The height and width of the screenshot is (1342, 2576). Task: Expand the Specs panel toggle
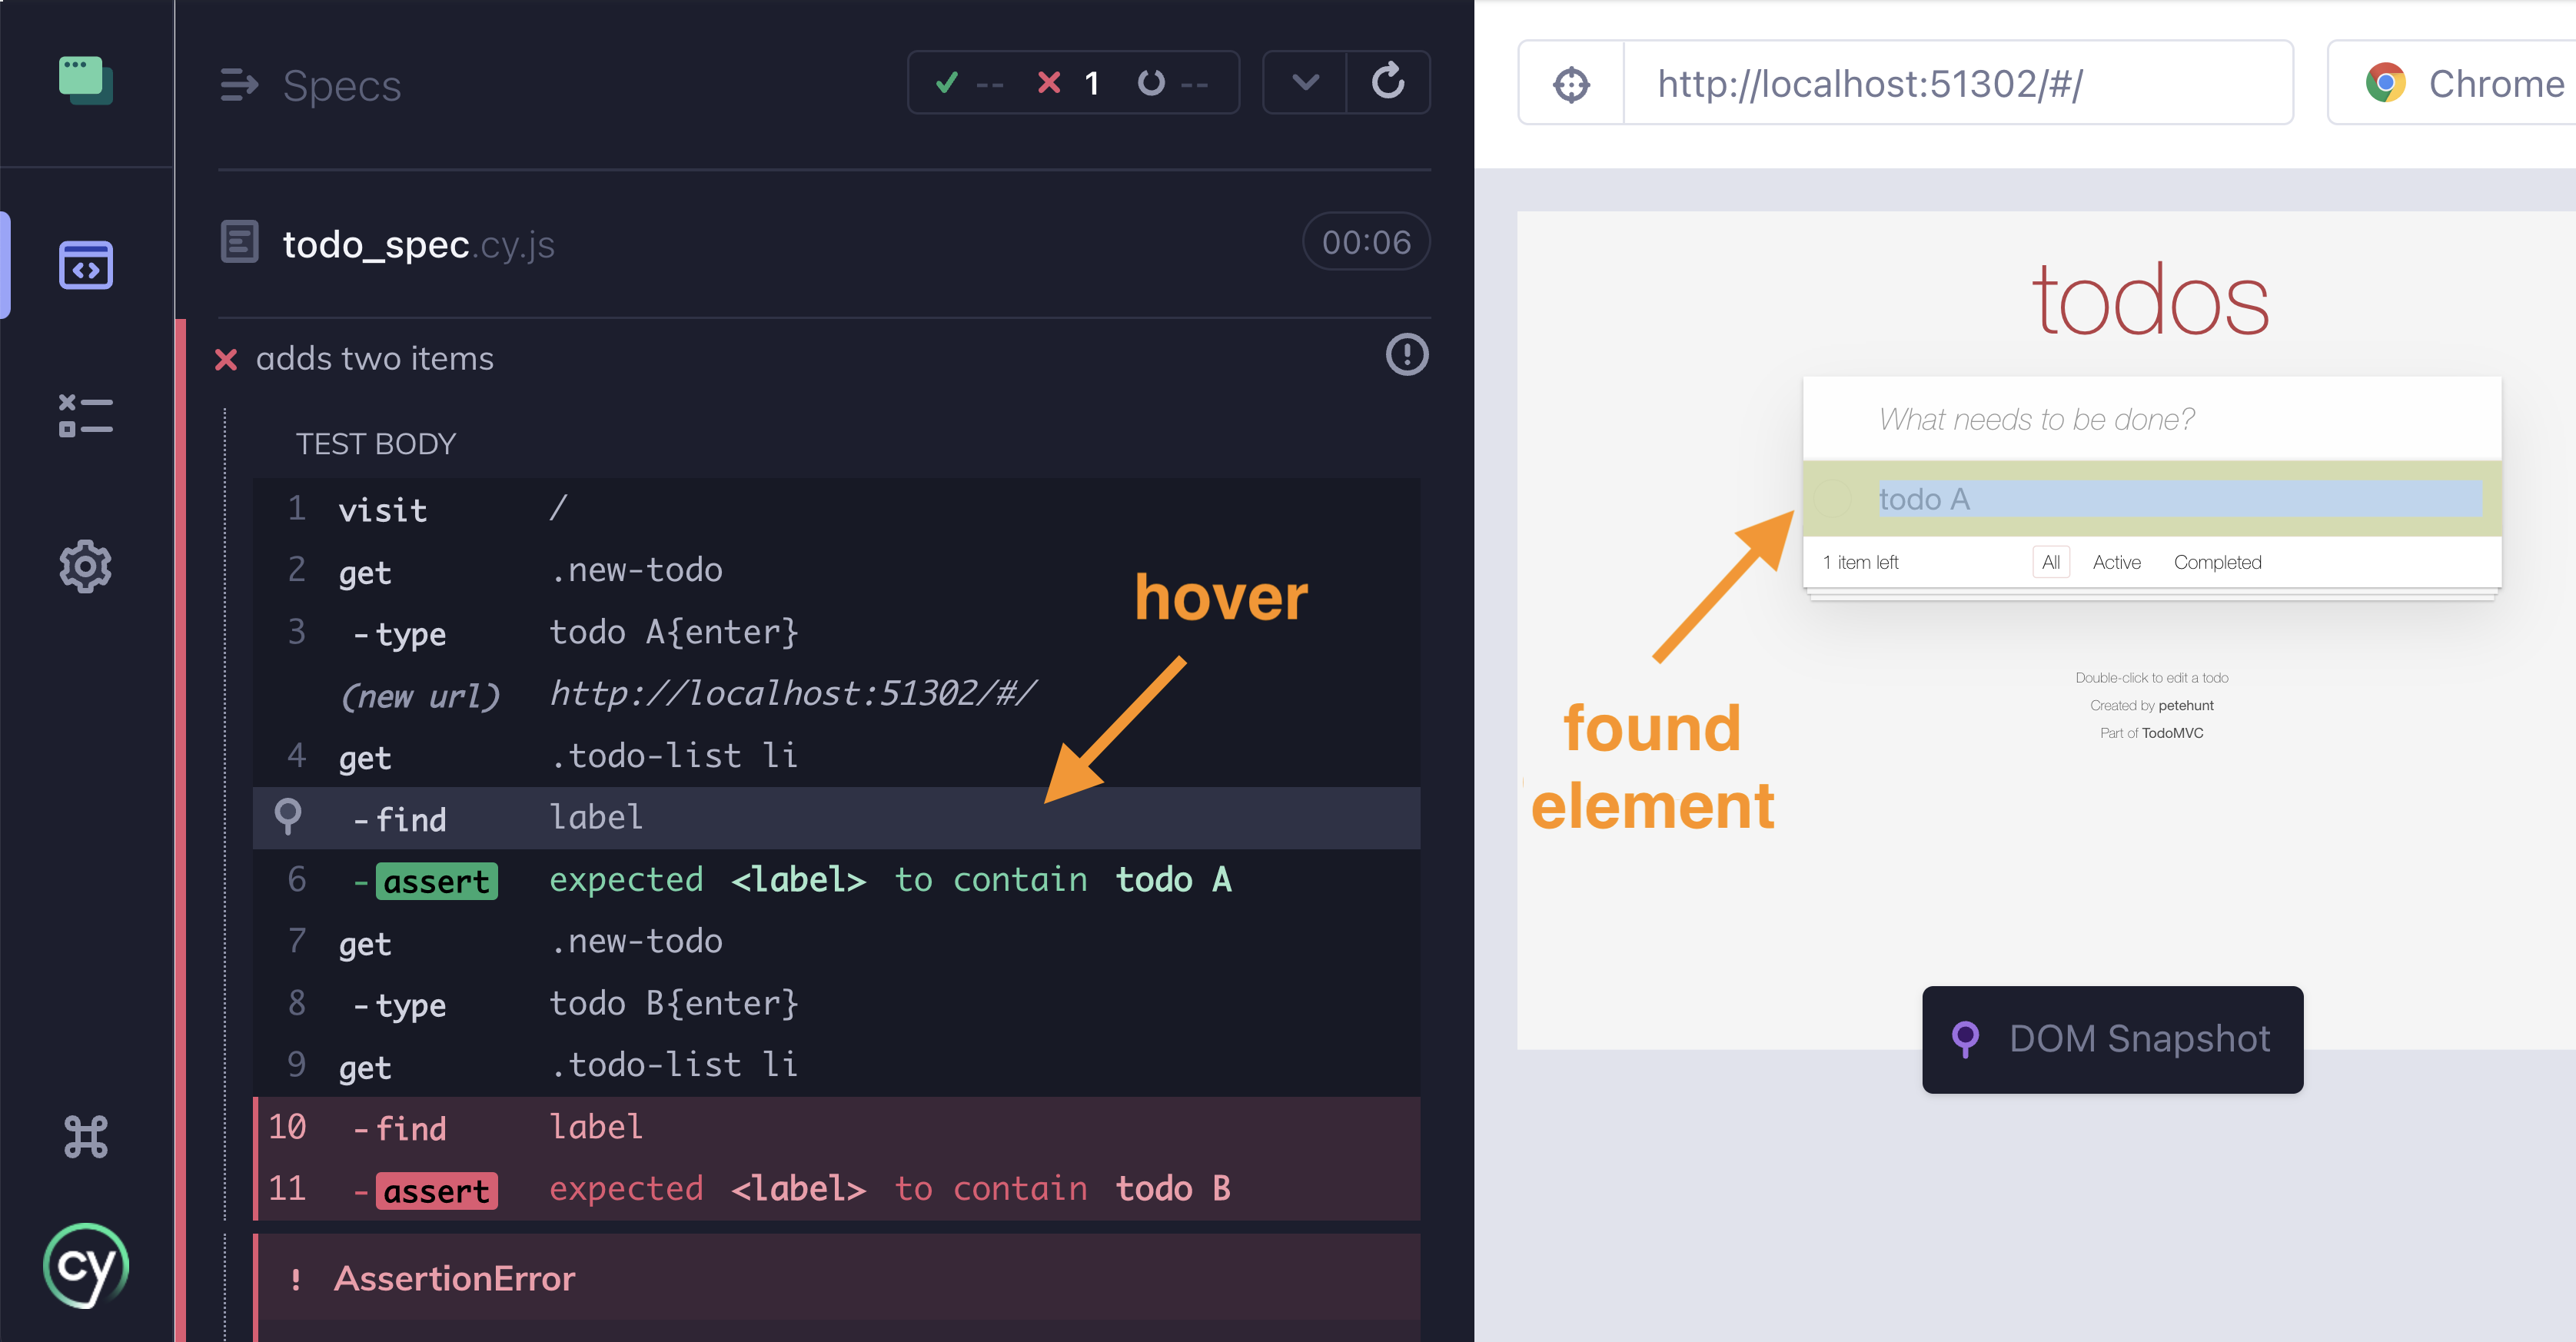(239, 85)
